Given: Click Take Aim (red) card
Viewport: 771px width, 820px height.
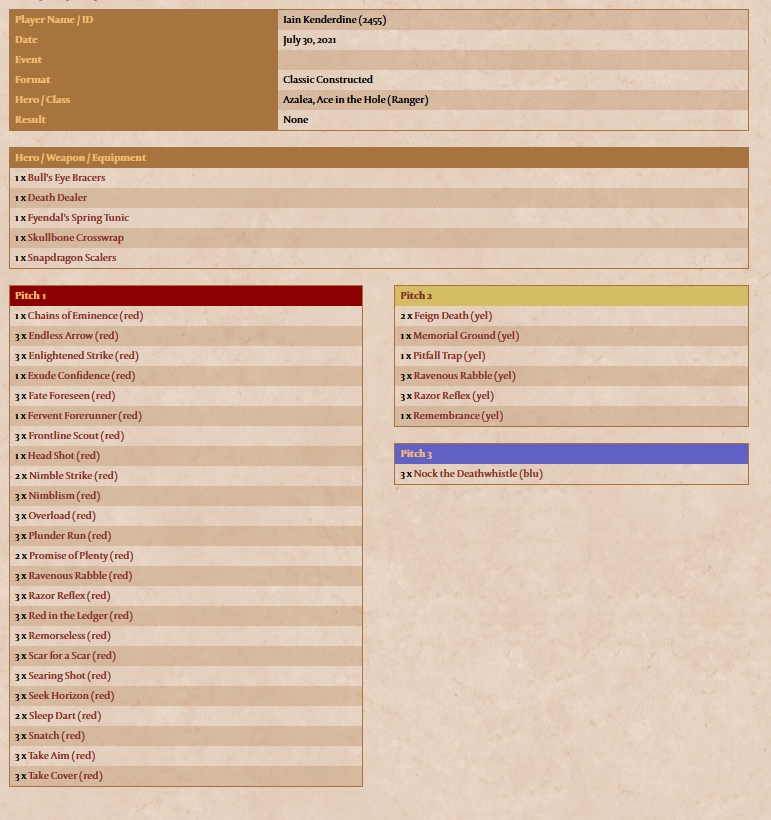Looking at the screenshot, I should [62, 756].
